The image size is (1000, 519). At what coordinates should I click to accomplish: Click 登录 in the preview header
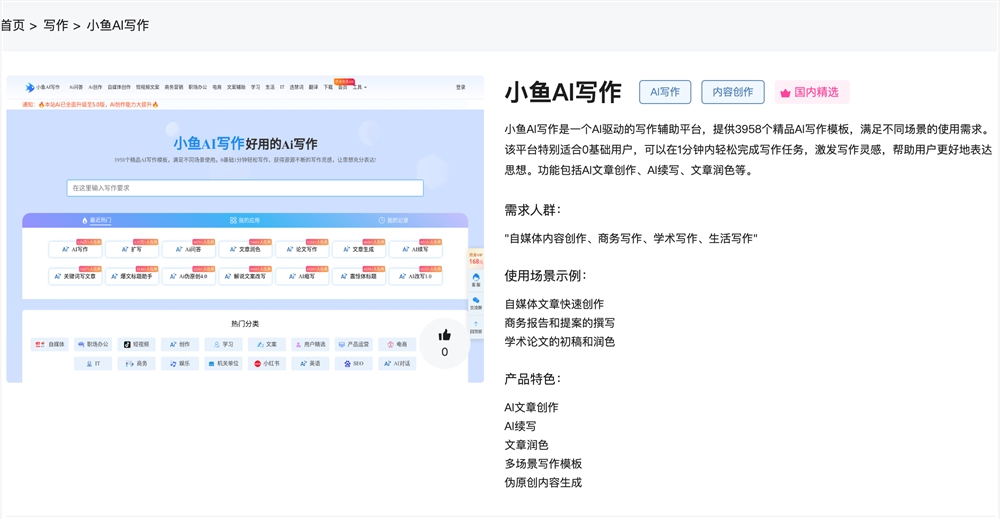tap(460, 87)
